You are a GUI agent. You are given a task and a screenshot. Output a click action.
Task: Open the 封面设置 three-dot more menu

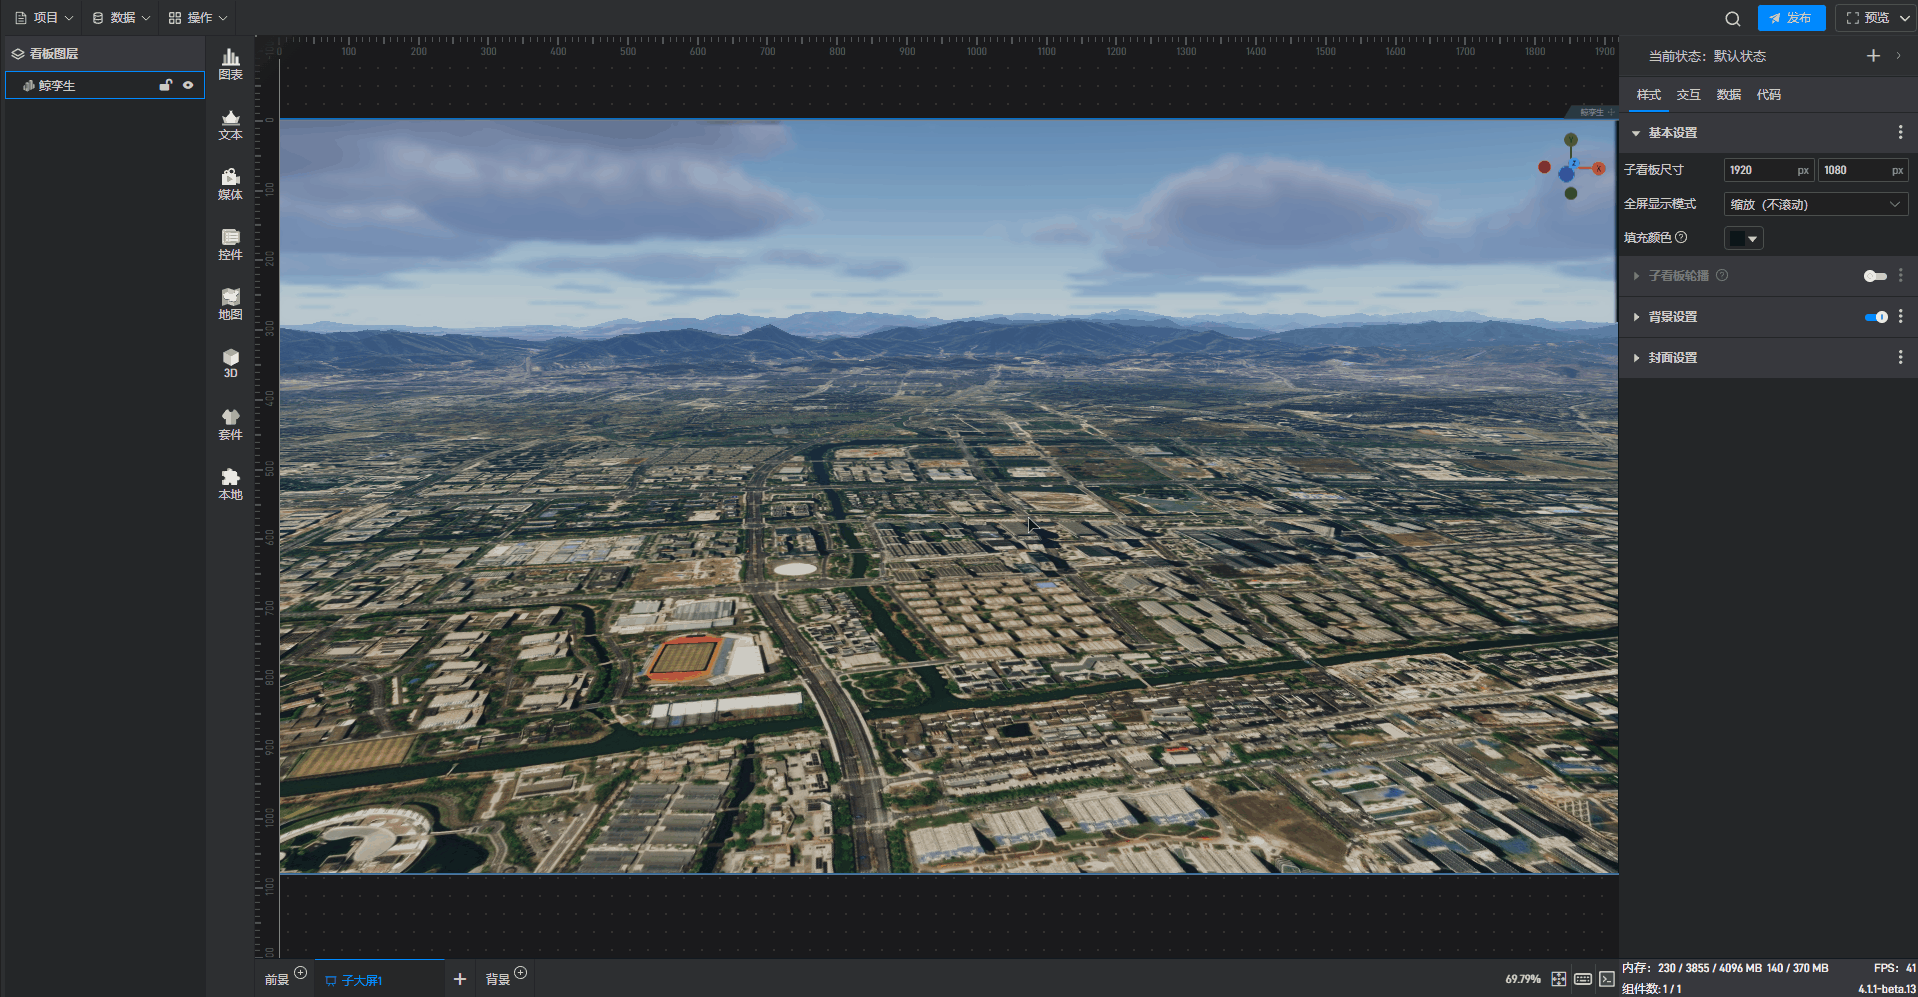1900,357
